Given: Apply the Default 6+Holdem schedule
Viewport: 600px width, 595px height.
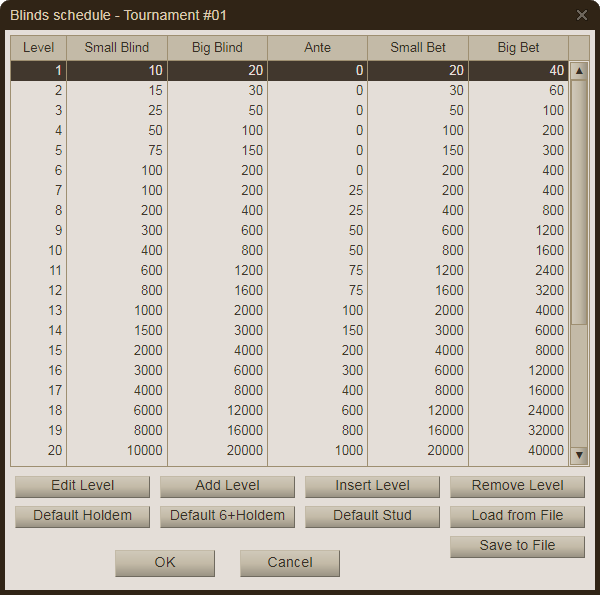Looking at the screenshot, I should (227, 516).
